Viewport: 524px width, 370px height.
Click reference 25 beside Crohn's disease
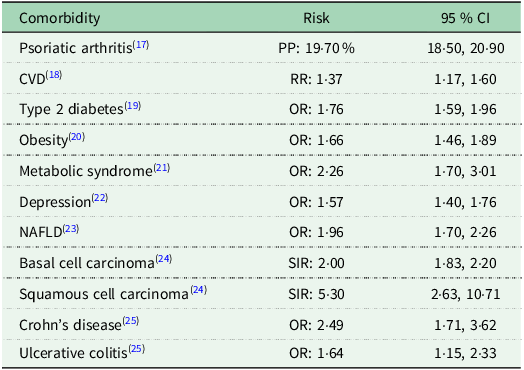point(131,321)
